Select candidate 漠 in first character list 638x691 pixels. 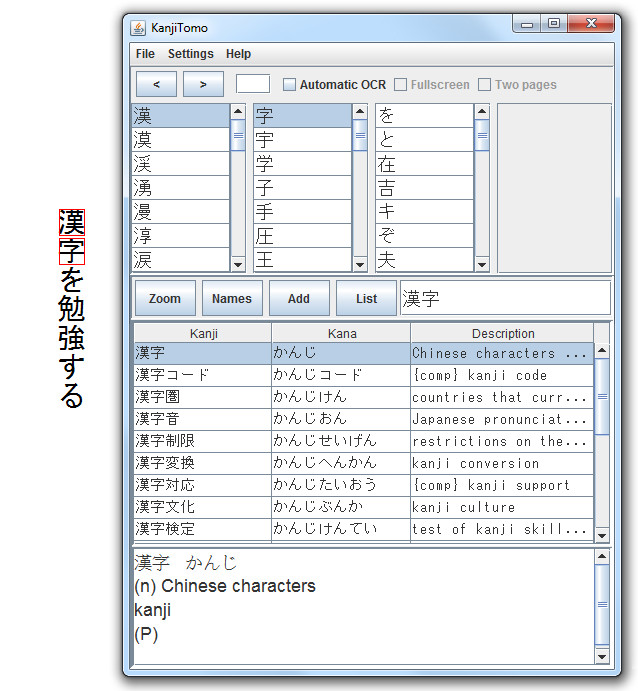click(180, 140)
